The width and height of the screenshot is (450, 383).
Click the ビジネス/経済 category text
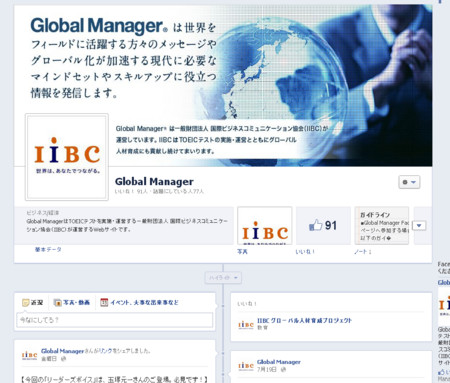tap(43, 212)
